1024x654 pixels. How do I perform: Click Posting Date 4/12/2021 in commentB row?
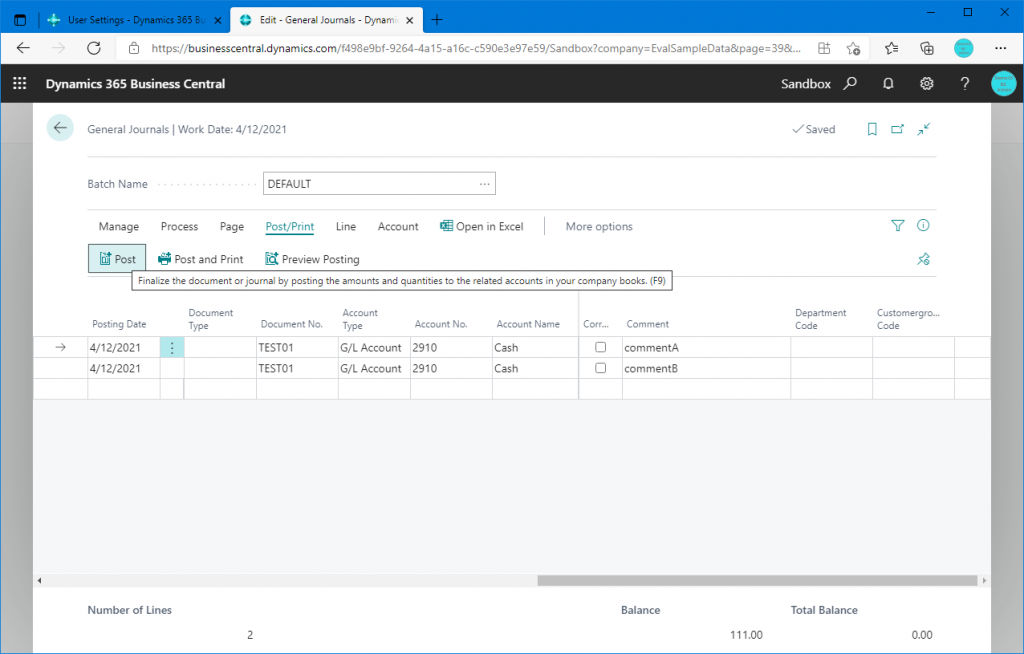point(124,368)
